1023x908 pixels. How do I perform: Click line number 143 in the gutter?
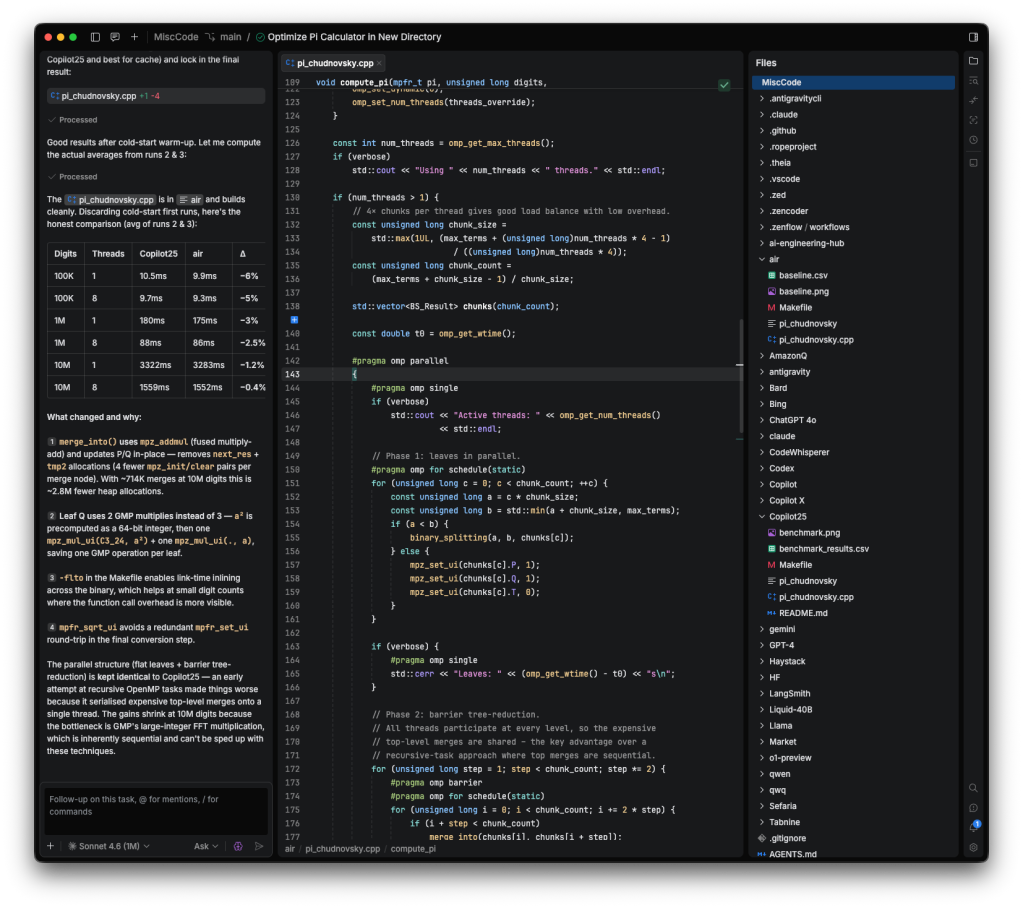tap(292, 374)
